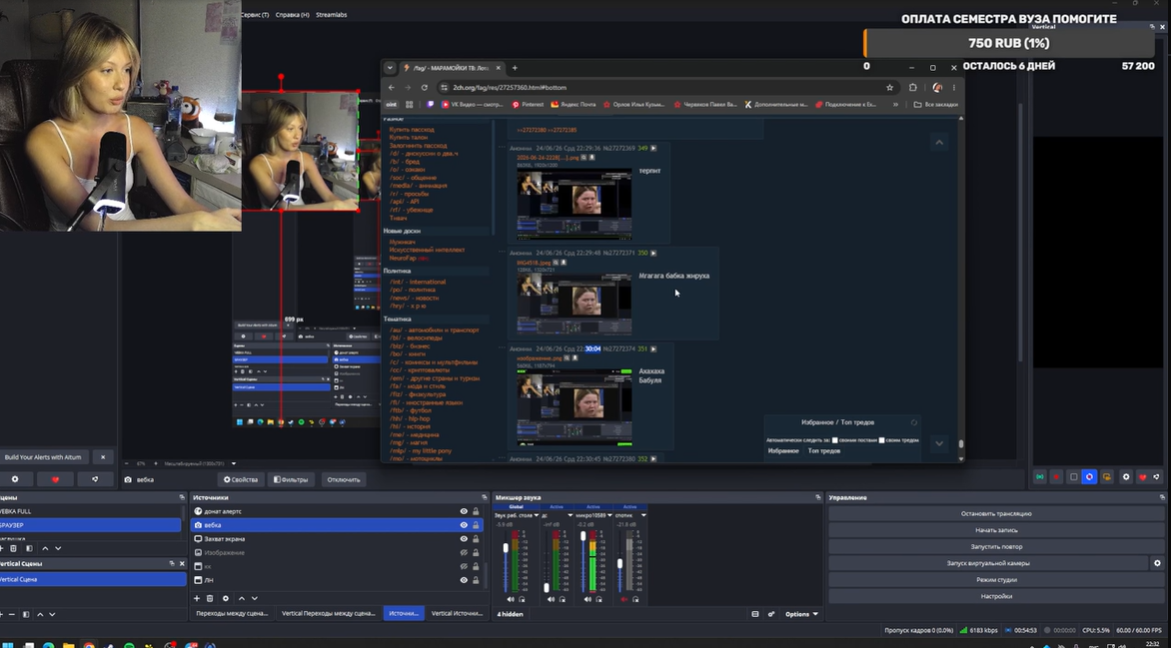Open the Streamlabs menu
Image resolution: width=1171 pixels, height=648 pixels.
pyautogui.click(x=331, y=14)
